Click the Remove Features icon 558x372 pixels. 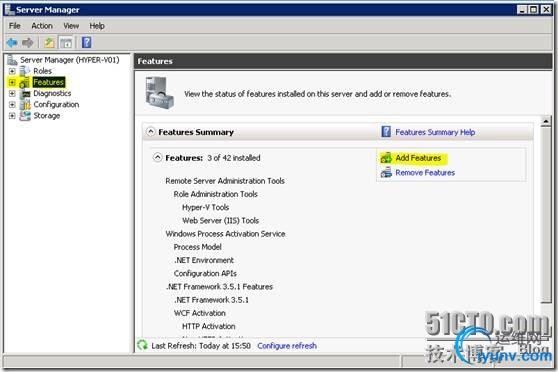coord(386,173)
